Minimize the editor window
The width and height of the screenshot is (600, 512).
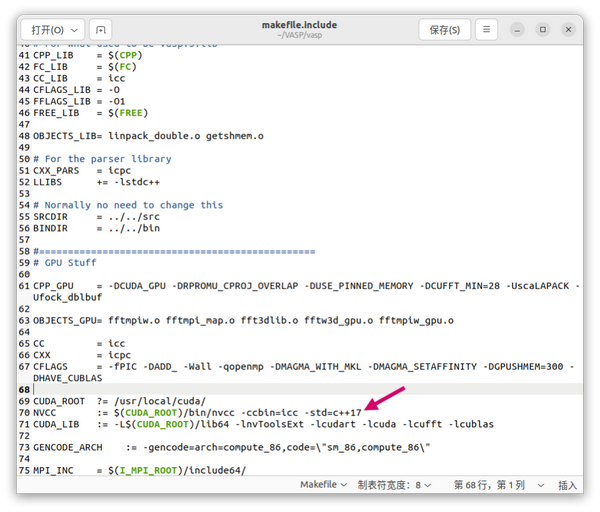click(x=517, y=30)
